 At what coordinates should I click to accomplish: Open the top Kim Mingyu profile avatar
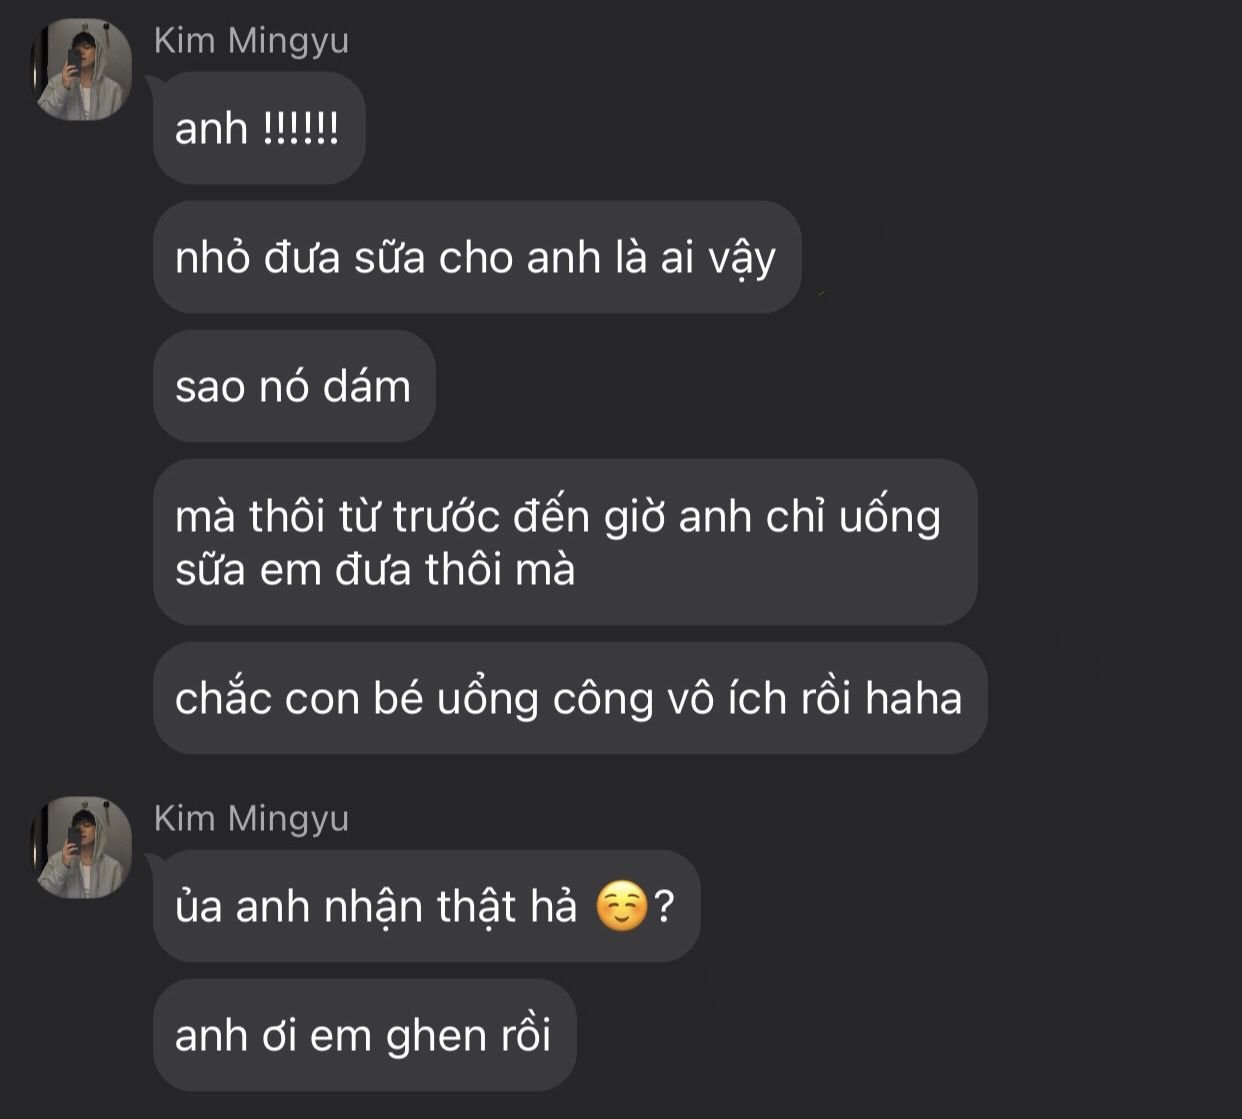coord(83,71)
